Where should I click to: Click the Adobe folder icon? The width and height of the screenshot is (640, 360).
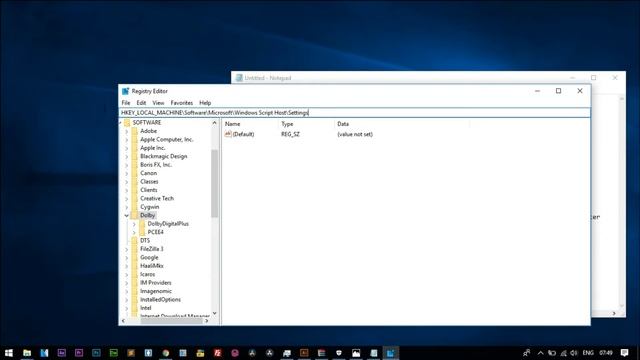(135, 131)
